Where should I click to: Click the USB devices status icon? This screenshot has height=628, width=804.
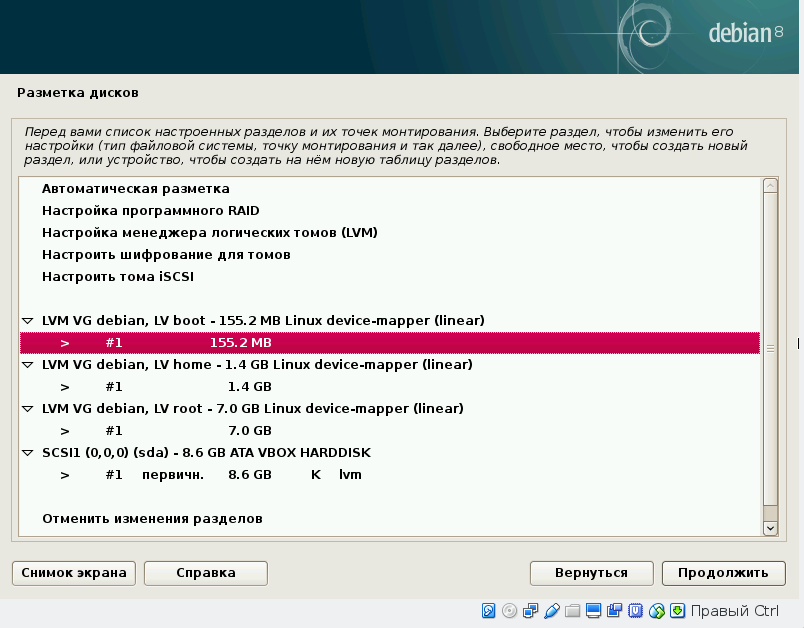tap(552, 611)
